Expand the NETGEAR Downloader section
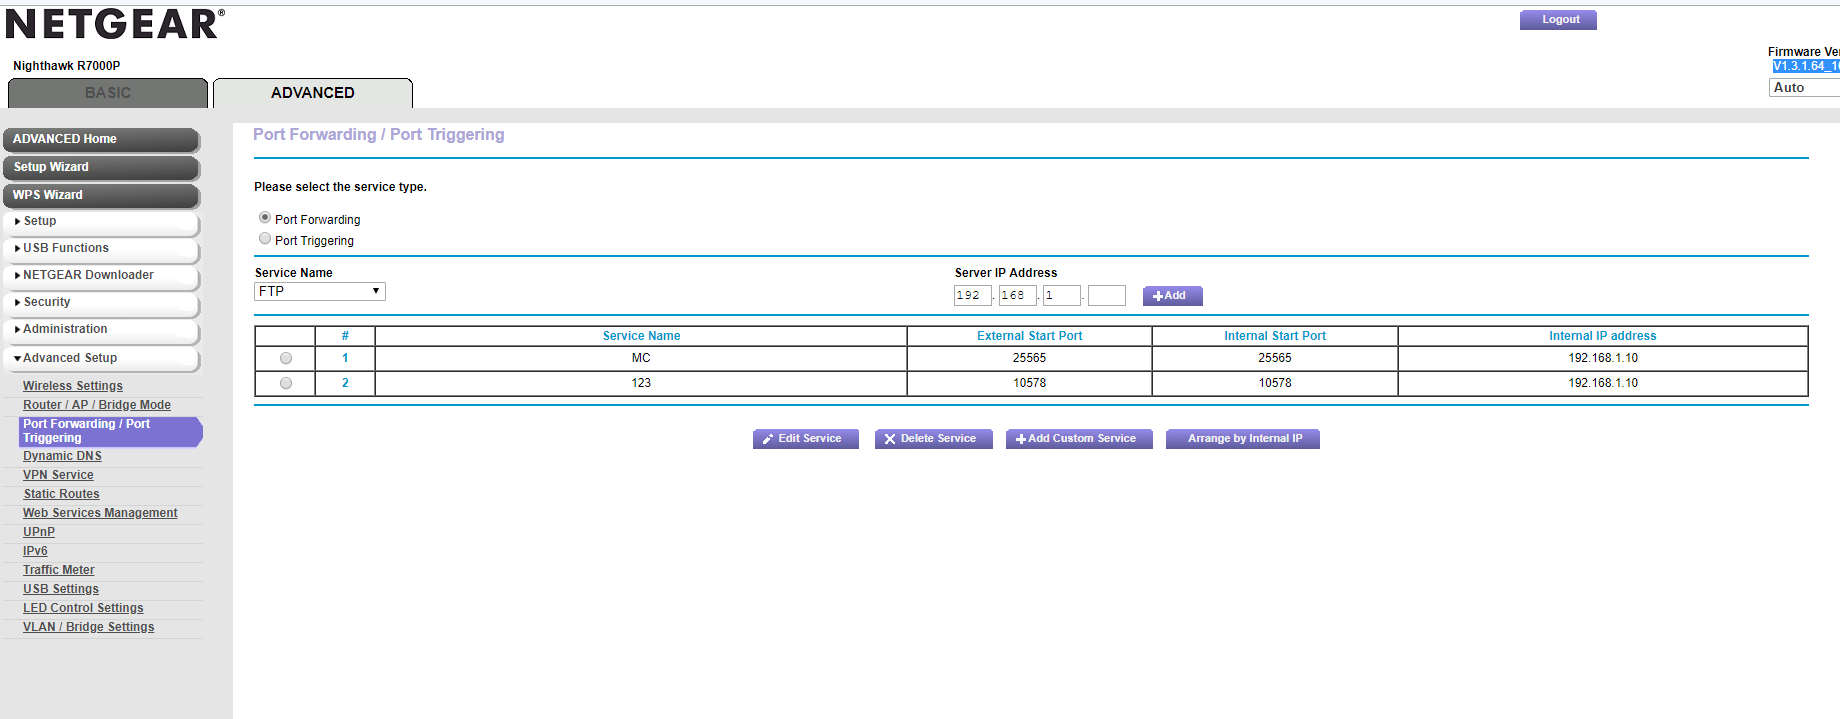Image resolution: width=1840 pixels, height=719 pixels. pyautogui.click(x=100, y=275)
